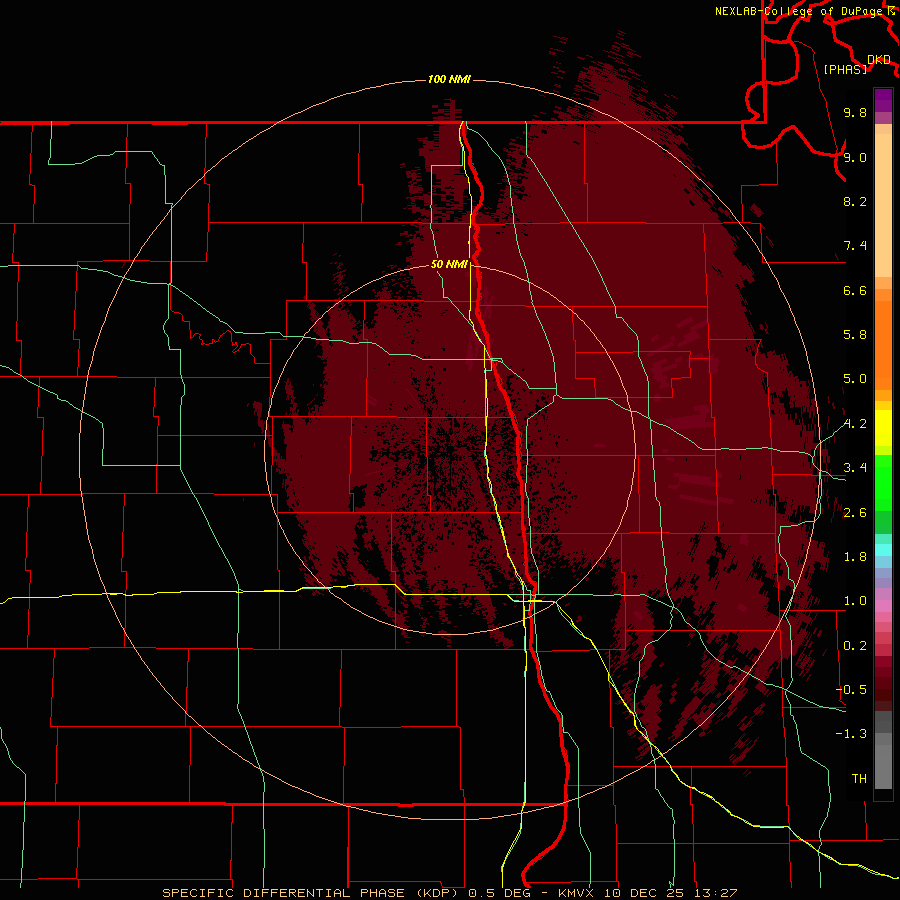
Task: Click the KMVX radar site identifier
Action: (x=576, y=893)
